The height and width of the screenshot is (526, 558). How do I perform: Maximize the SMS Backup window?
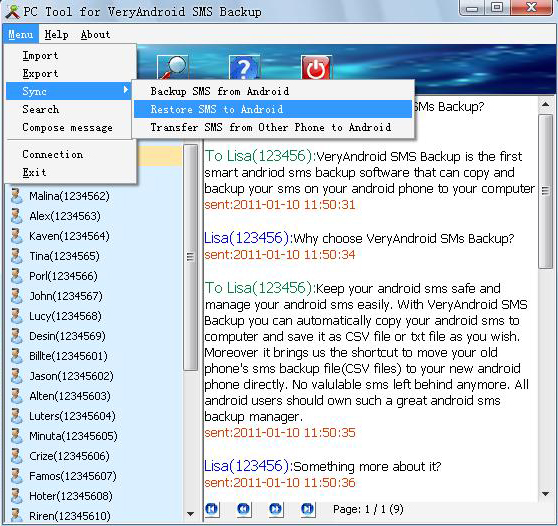coord(497,8)
